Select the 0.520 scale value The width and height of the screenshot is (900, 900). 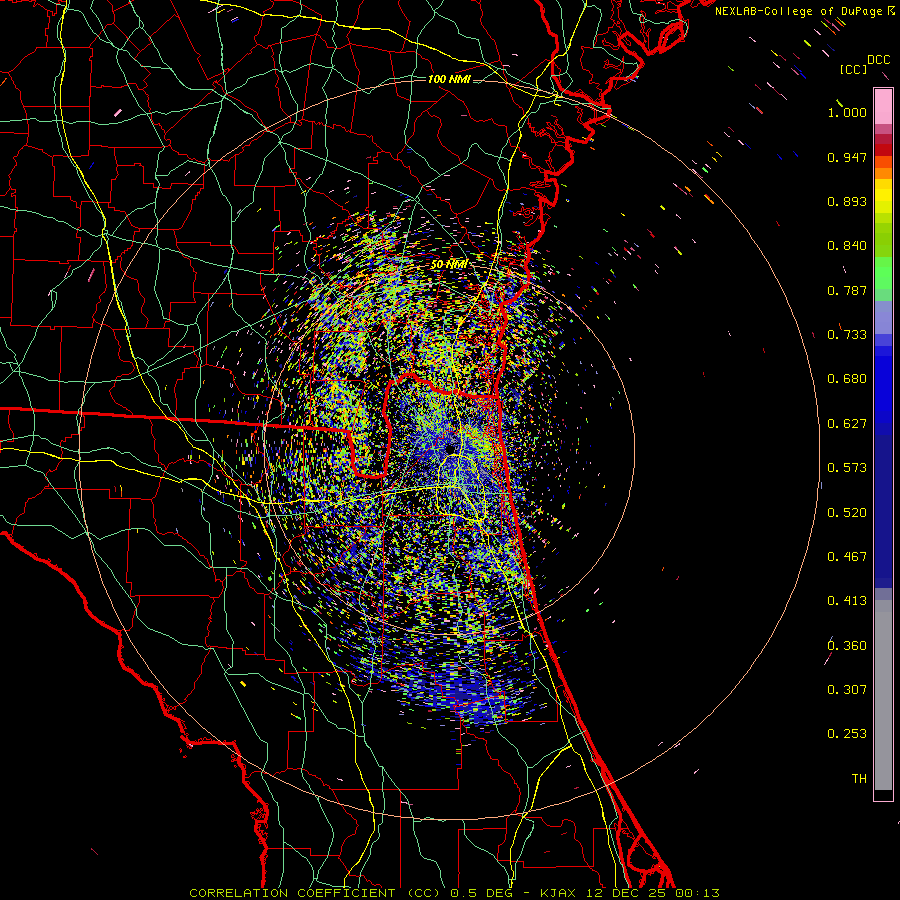point(847,513)
